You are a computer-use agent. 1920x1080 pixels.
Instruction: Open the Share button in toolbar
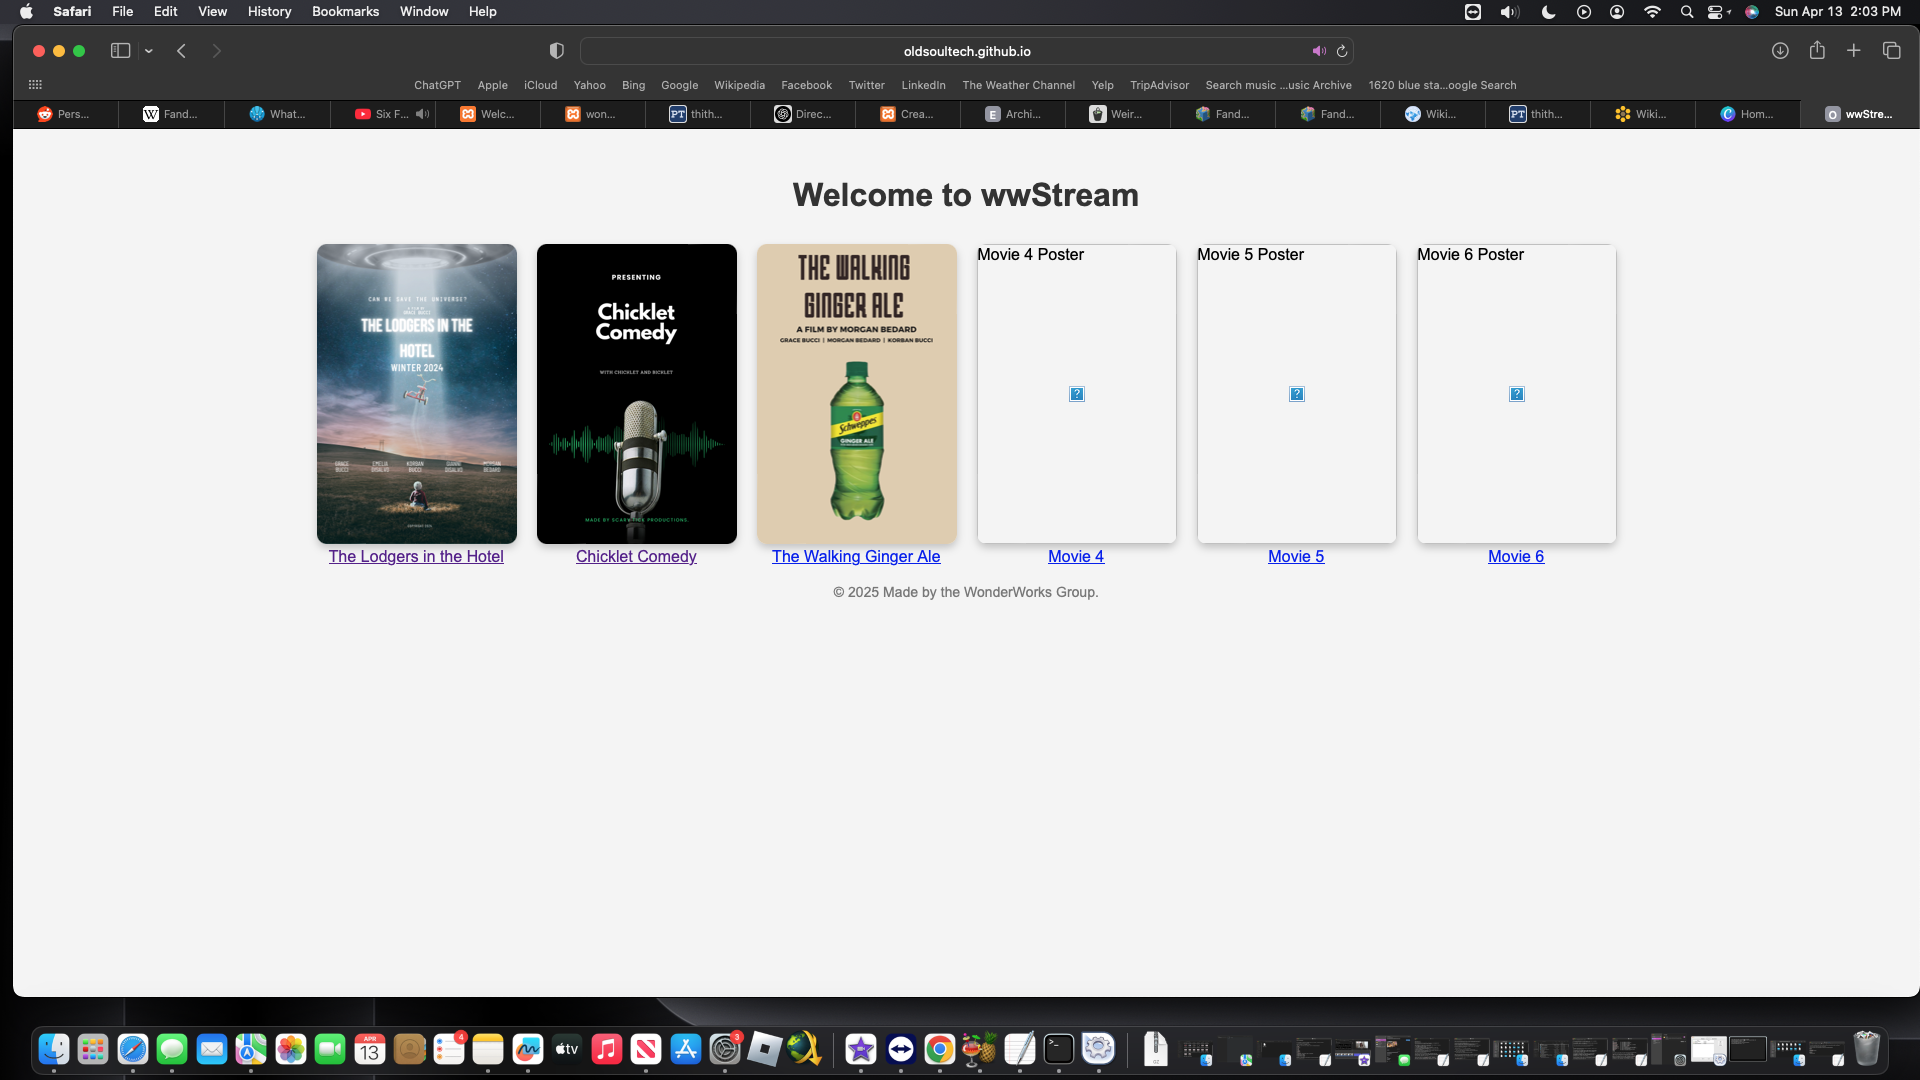(x=1817, y=50)
